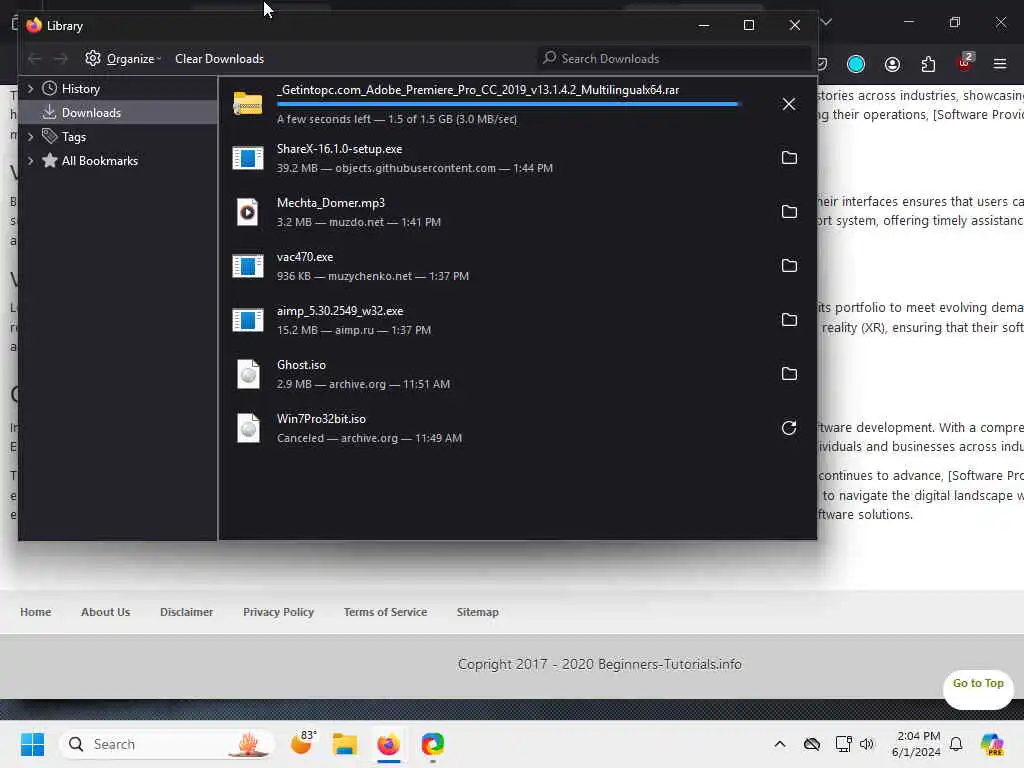1024x768 pixels.
Task: Click the network display tray icon
Action: (843, 744)
